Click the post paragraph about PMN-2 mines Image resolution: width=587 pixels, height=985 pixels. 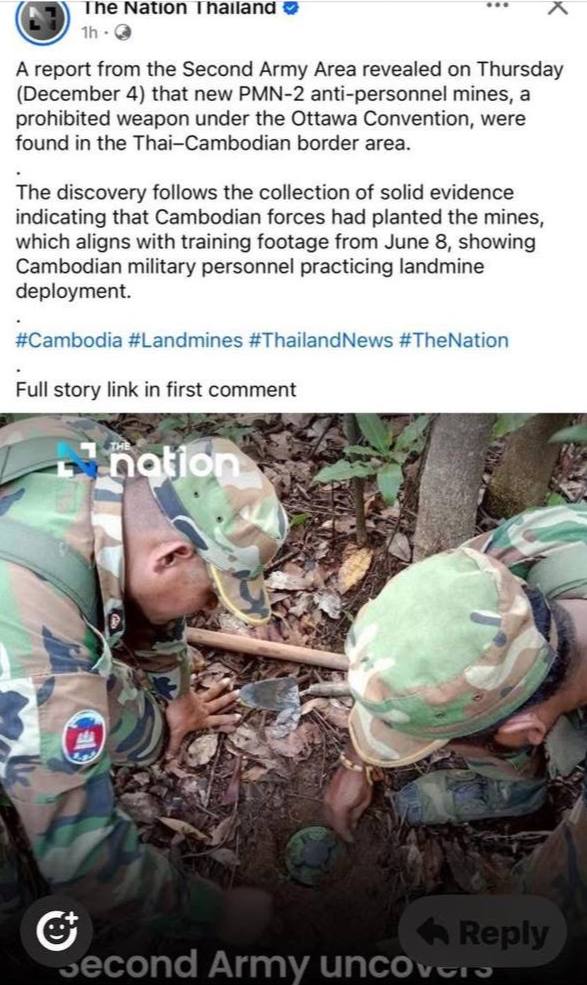click(289, 106)
